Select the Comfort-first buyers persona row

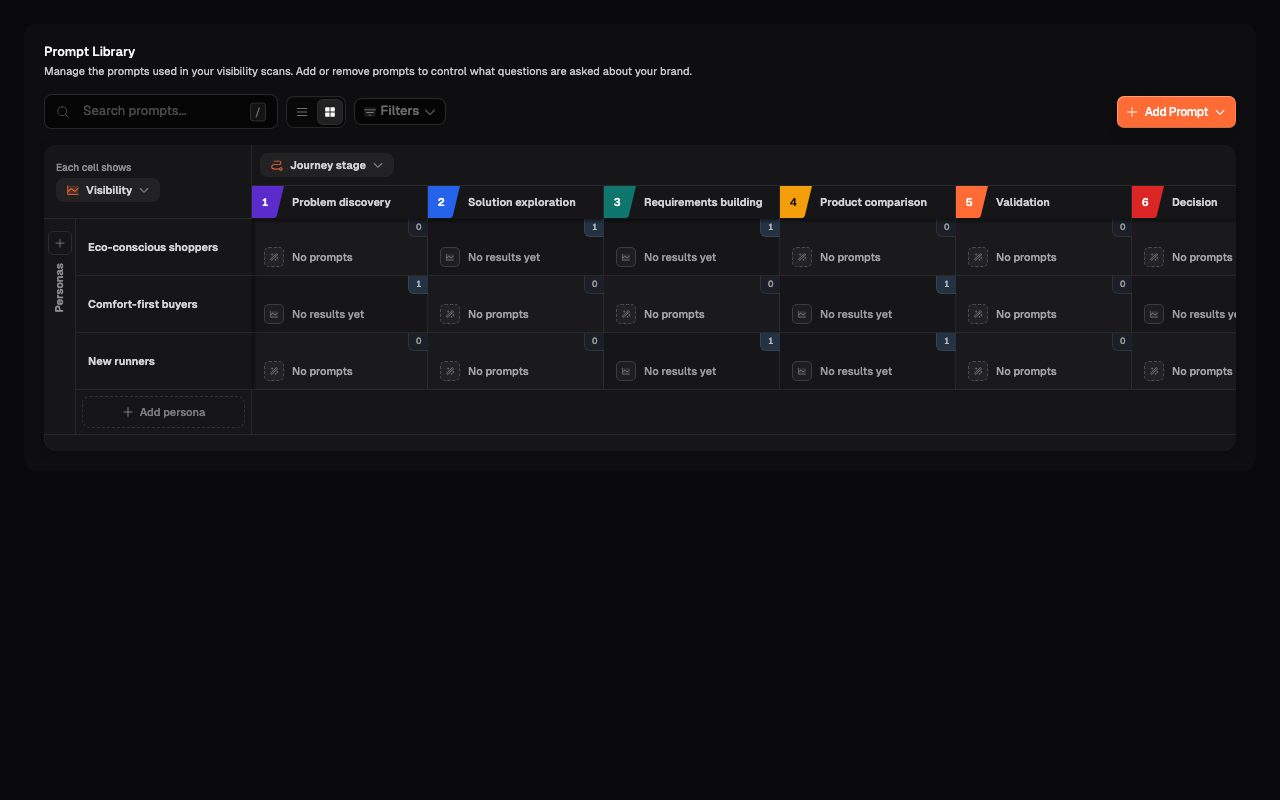(x=164, y=304)
